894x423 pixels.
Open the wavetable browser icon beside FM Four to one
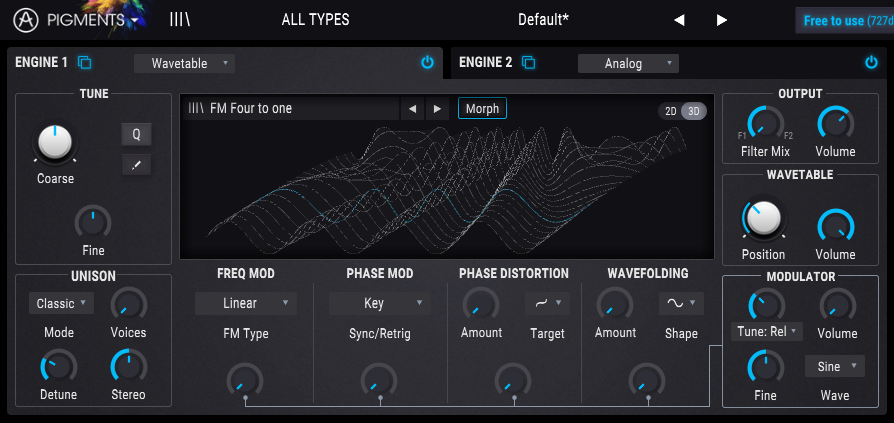[x=196, y=108]
